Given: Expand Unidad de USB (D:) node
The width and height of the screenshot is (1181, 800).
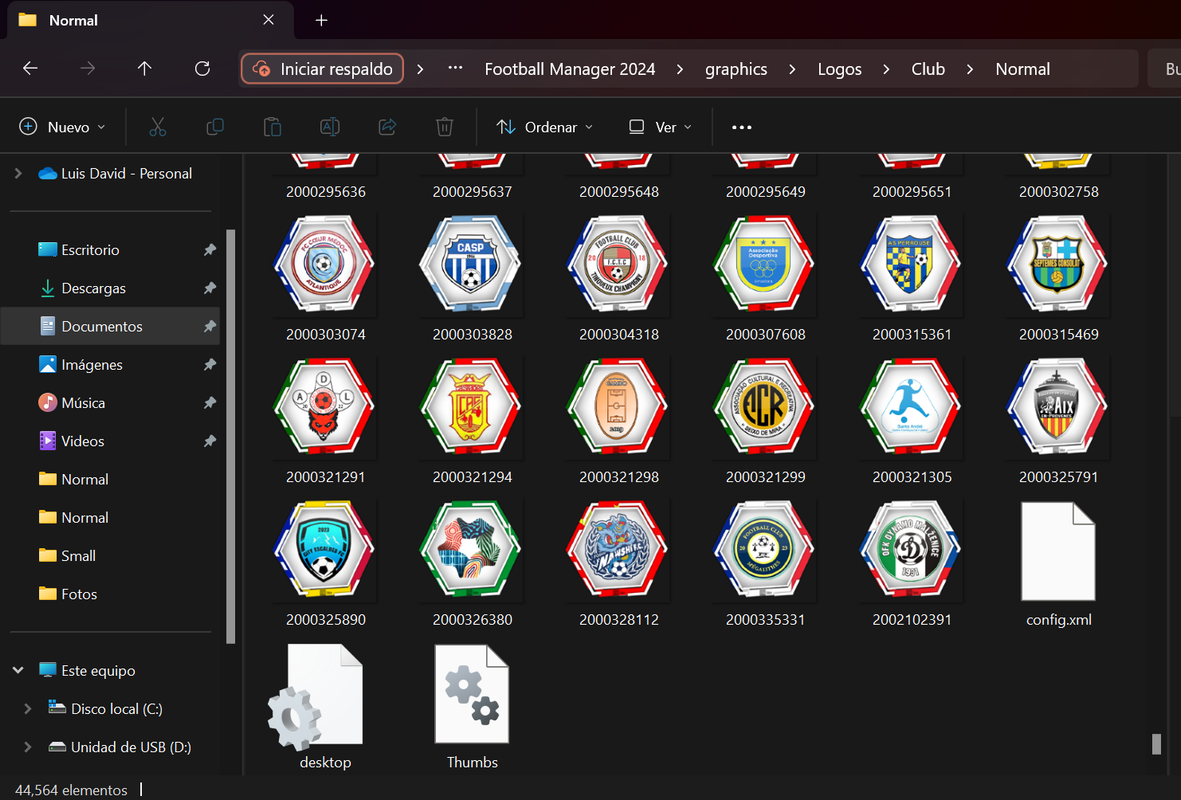Looking at the screenshot, I should coord(28,747).
